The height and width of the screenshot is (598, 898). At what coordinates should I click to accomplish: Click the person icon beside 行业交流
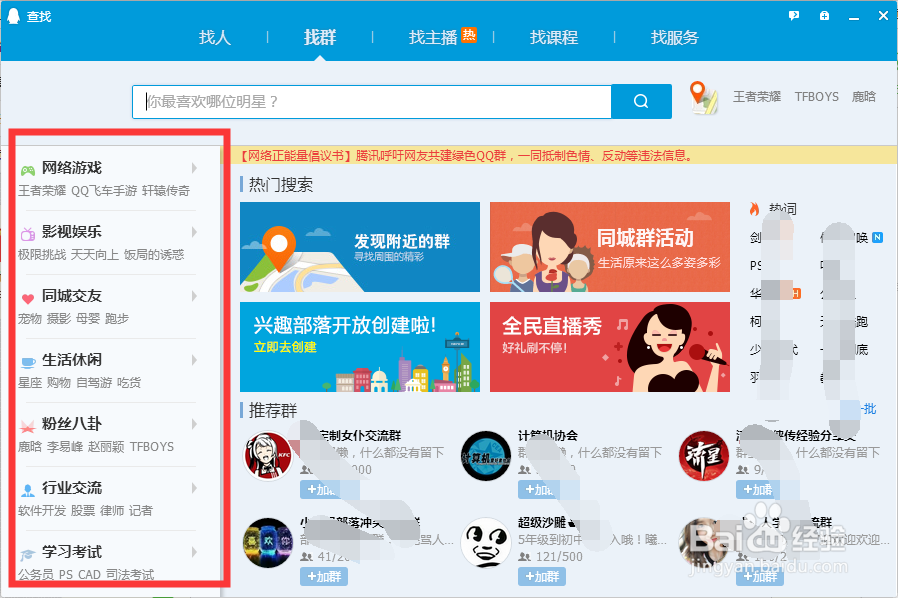(27, 490)
